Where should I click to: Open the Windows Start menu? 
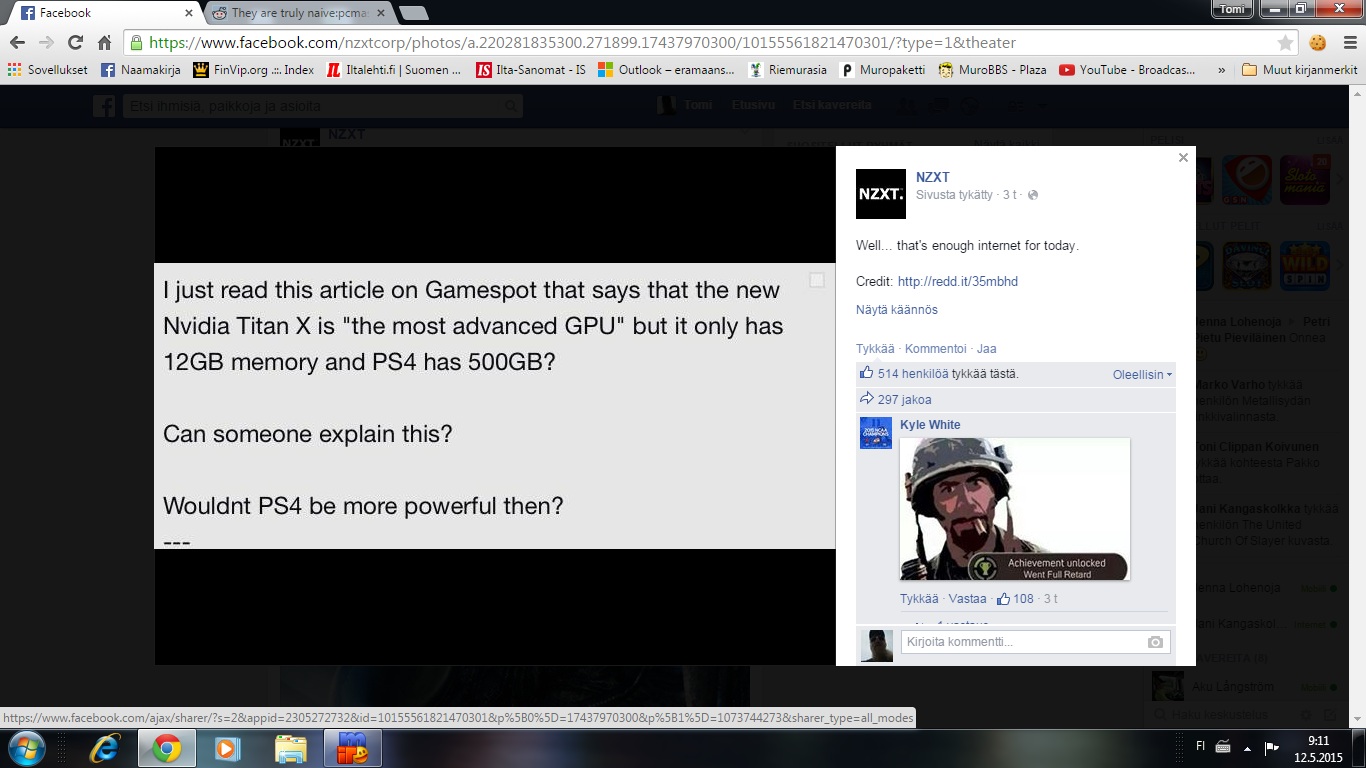pyautogui.click(x=26, y=748)
